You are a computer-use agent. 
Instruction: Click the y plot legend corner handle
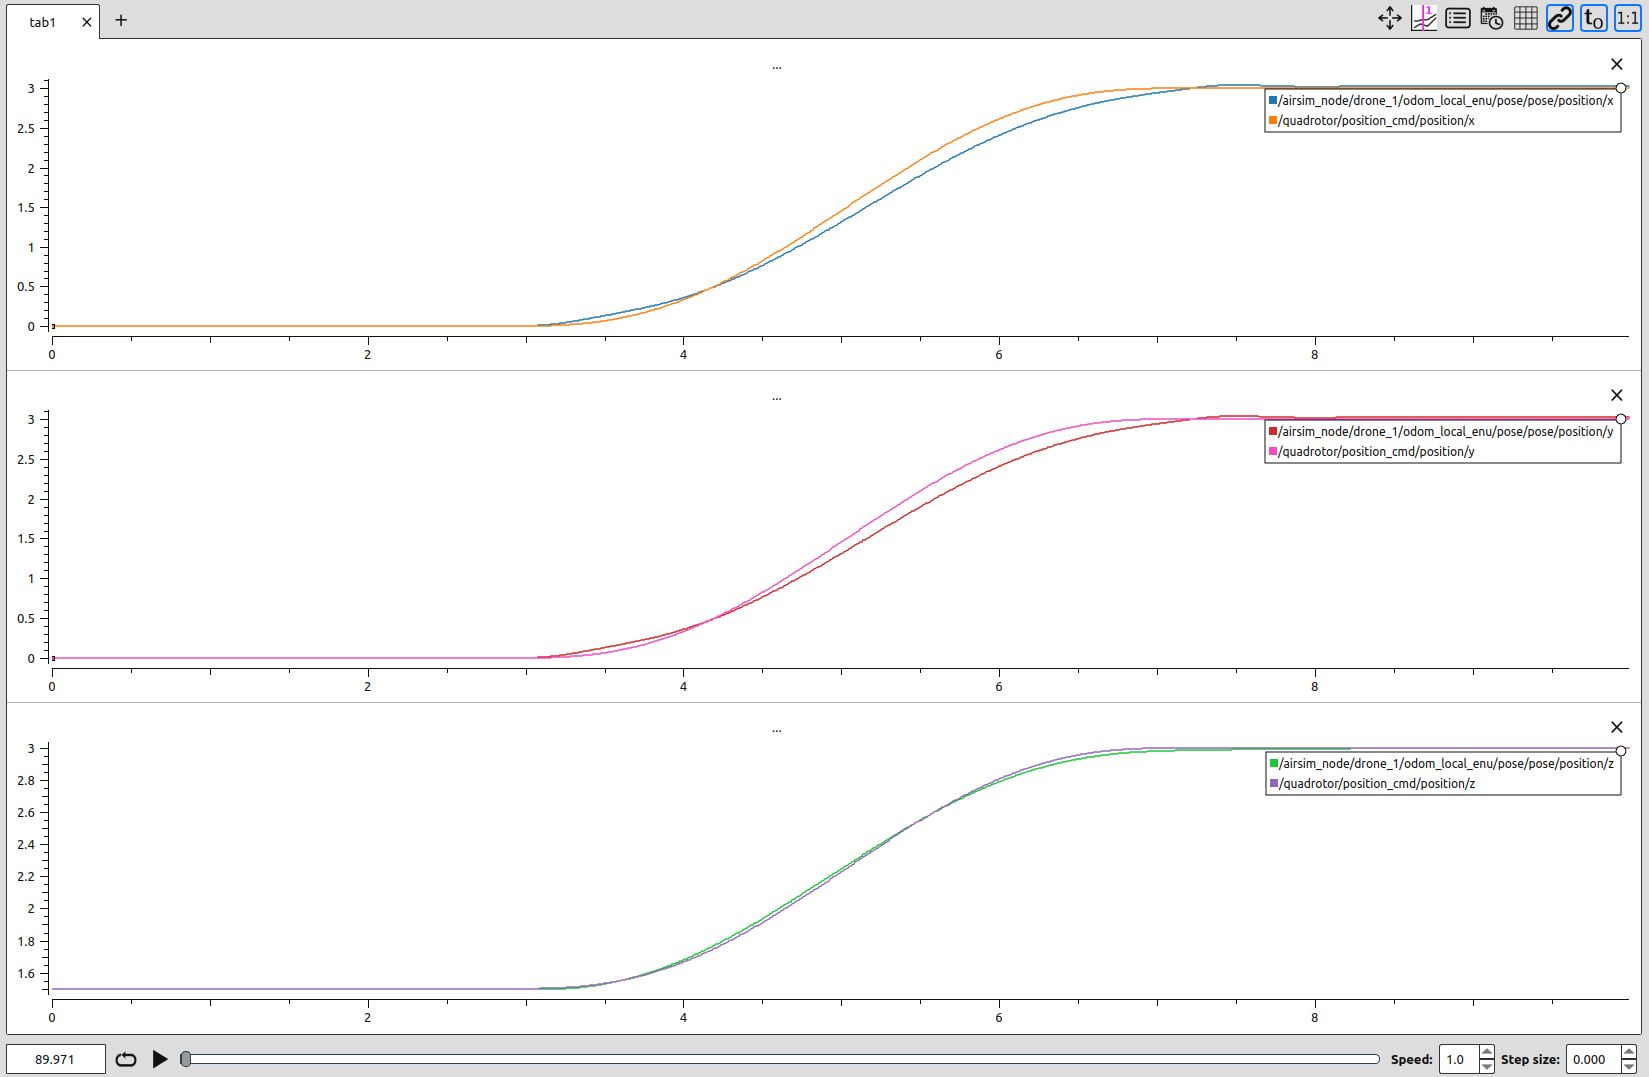click(x=1621, y=419)
